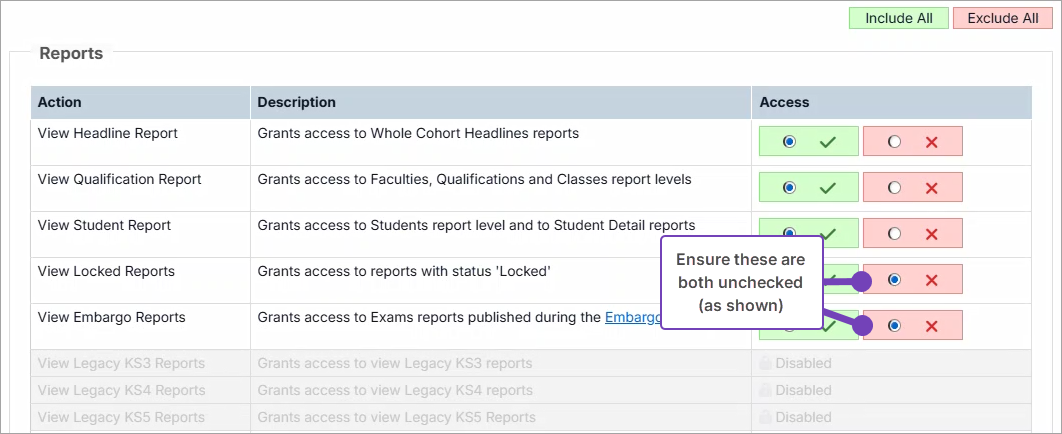Click the Access column header
Screen dimensions: 1062x434
click(x=784, y=102)
